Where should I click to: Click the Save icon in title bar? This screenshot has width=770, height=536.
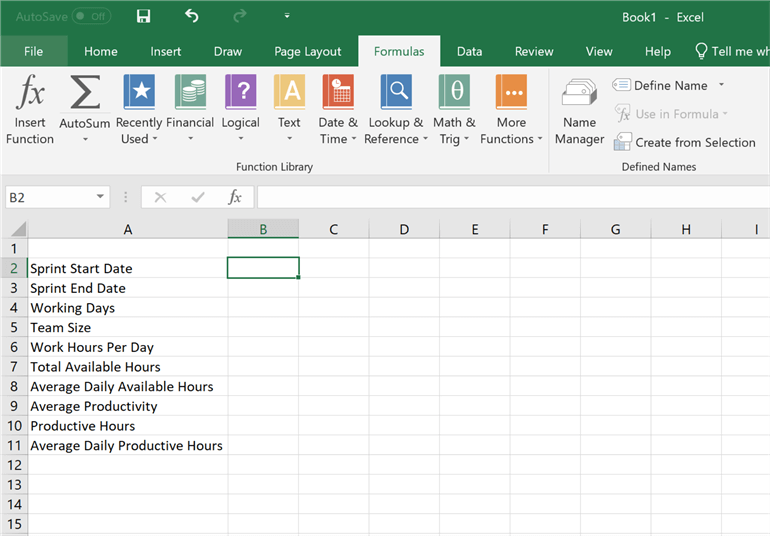(x=143, y=17)
